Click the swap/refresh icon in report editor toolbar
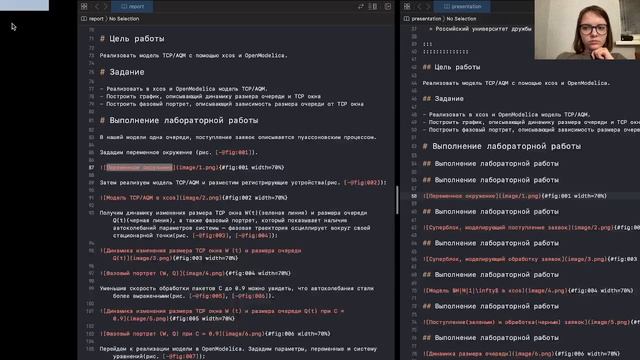The width and height of the screenshot is (640, 360). pos(361,7)
